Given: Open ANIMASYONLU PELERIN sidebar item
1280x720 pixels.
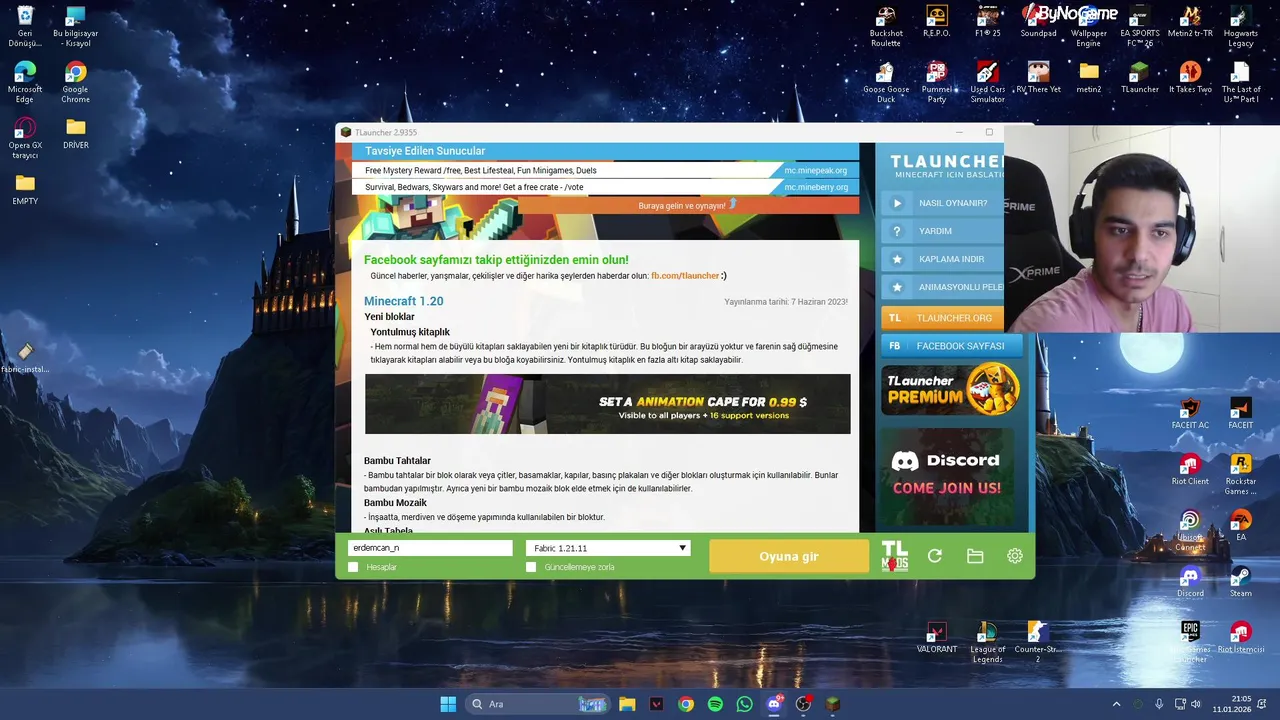Looking at the screenshot, I should (x=942, y=287).
